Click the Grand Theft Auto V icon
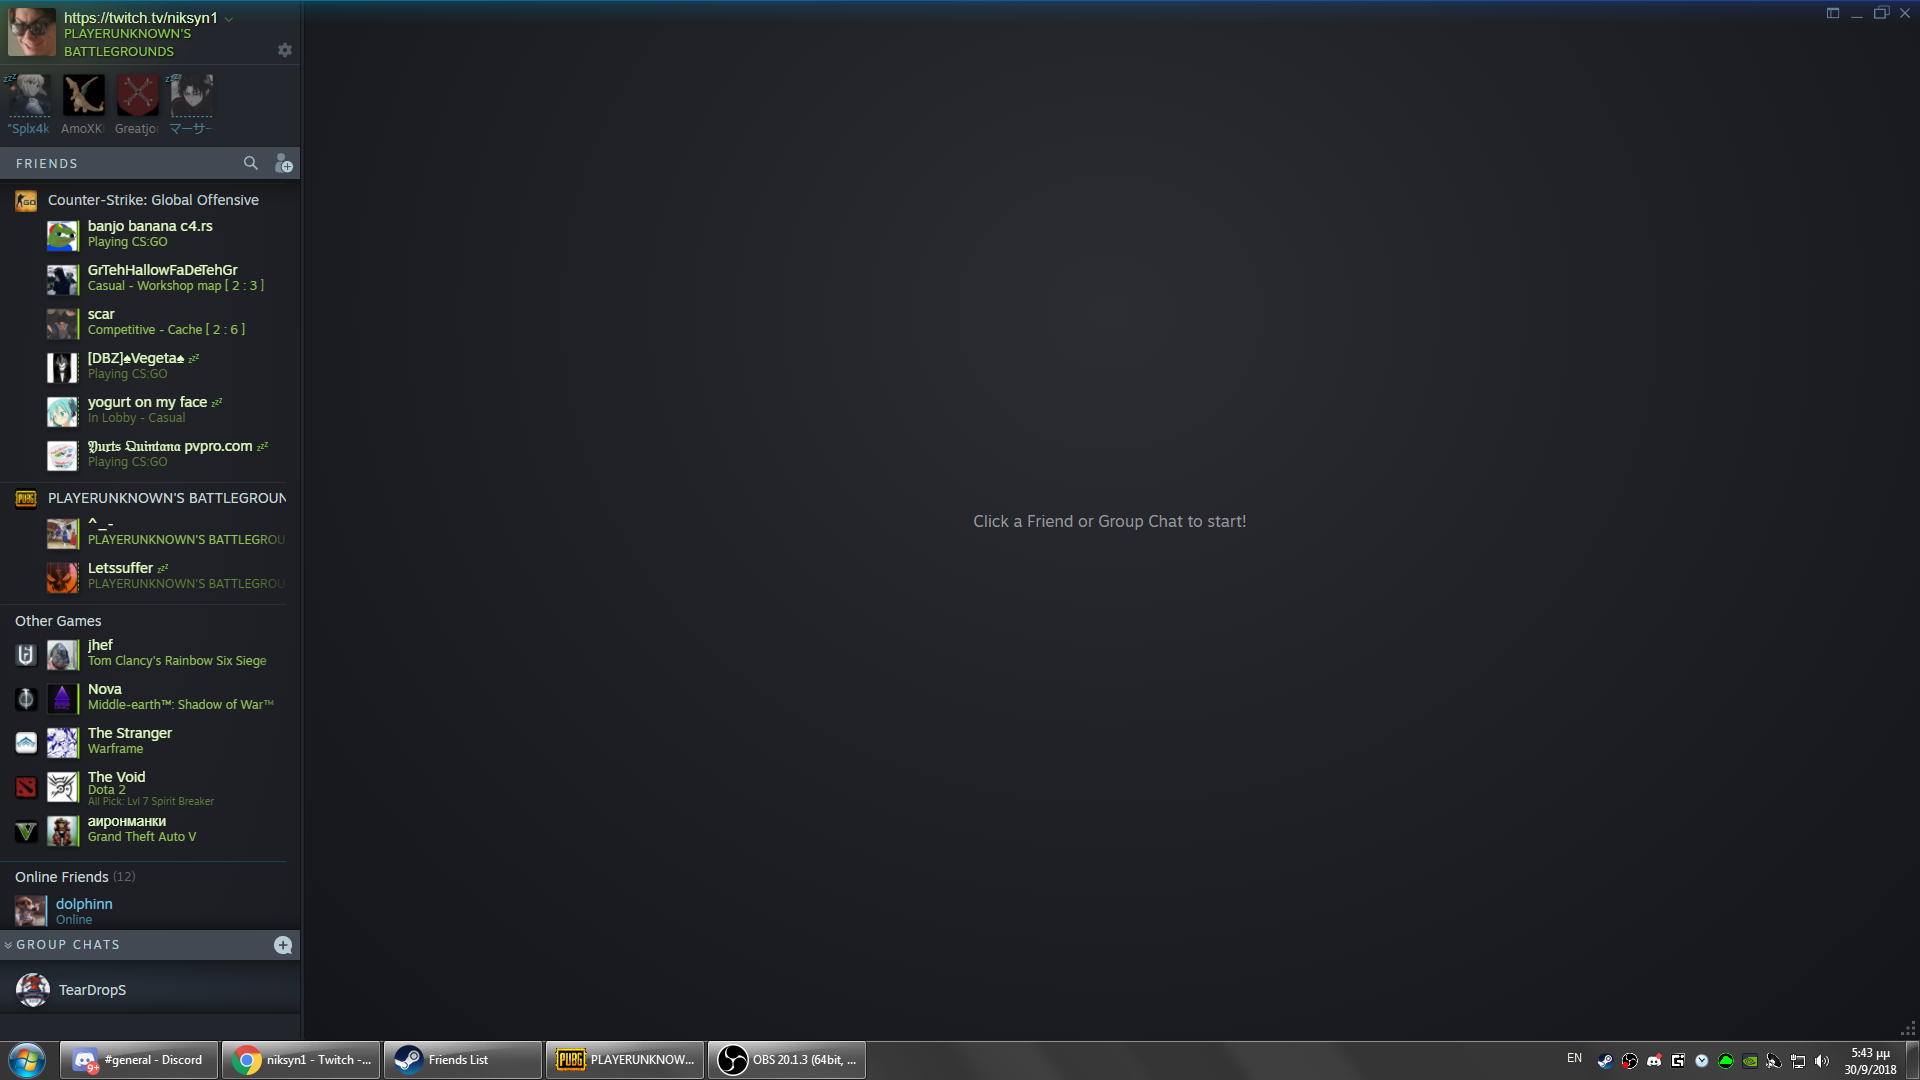This screenshot has width=1920, height=1080. tap(26, 831)
